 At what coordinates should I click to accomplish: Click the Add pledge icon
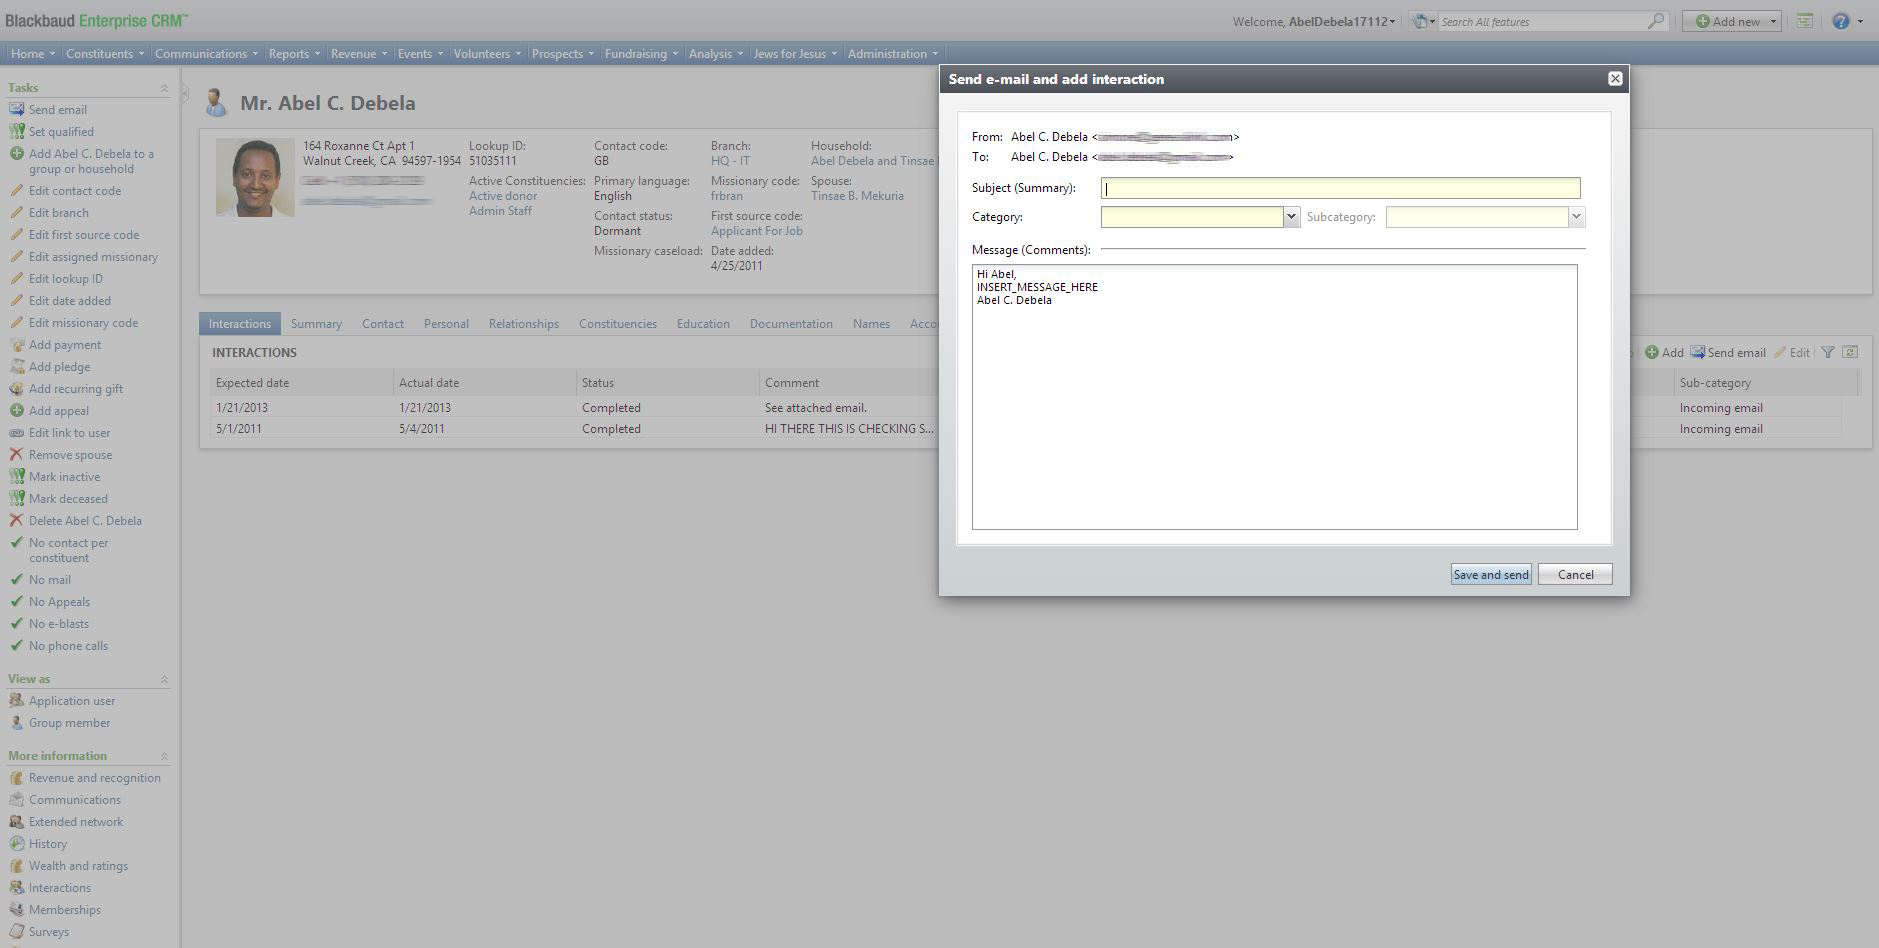click(16, 367)
